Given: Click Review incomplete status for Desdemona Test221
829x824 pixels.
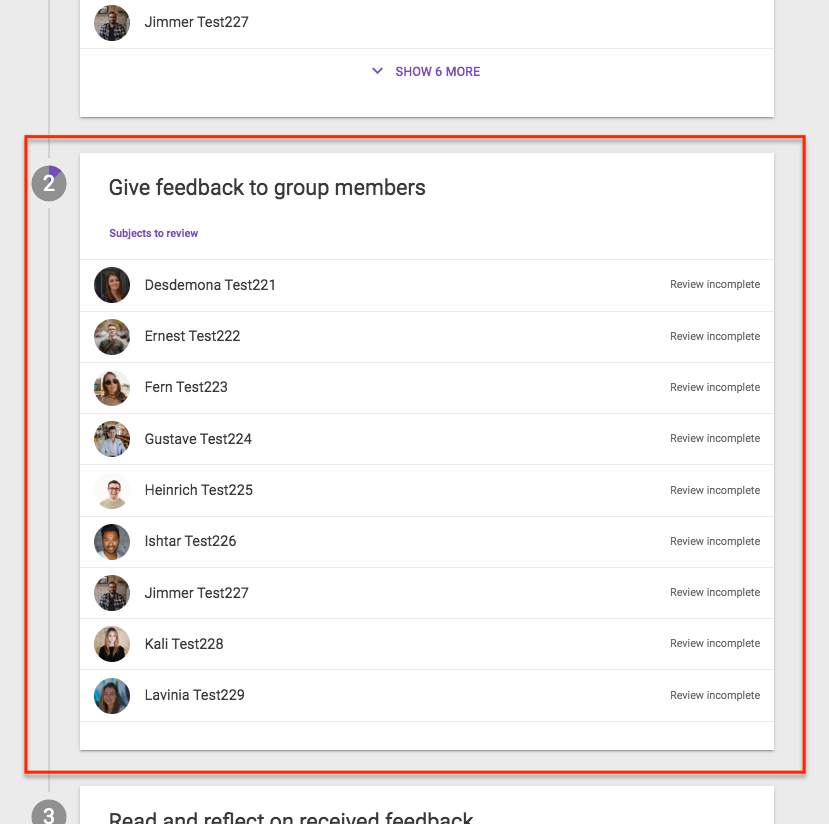Looking at the screenshot, I should click(x=715, y=284).
